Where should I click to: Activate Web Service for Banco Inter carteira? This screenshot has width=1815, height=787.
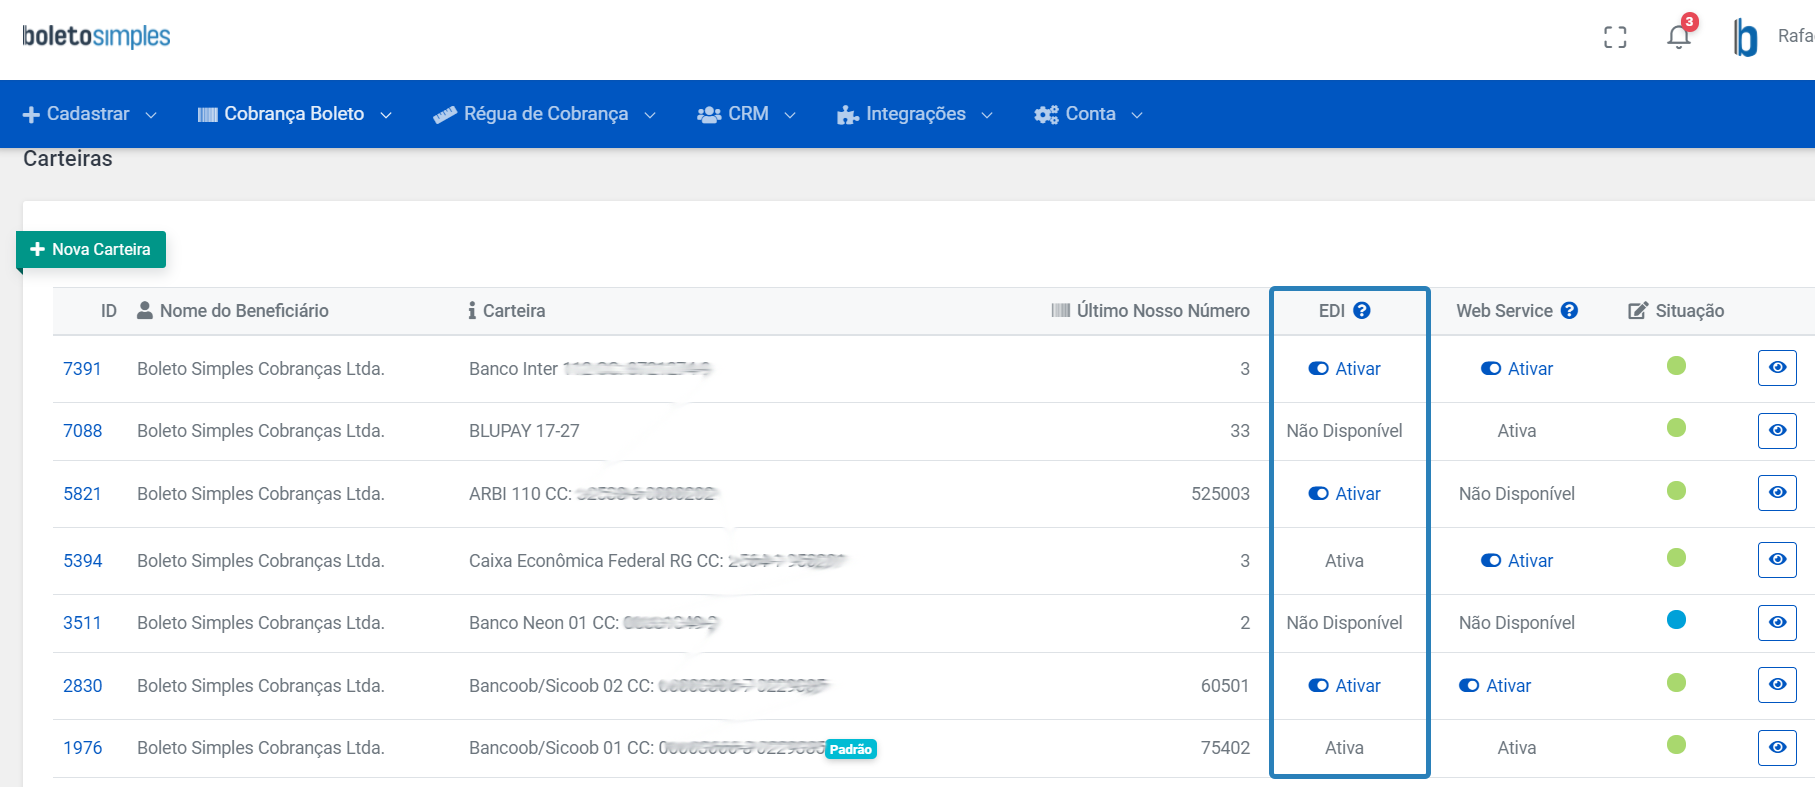tap(1517, 369)
